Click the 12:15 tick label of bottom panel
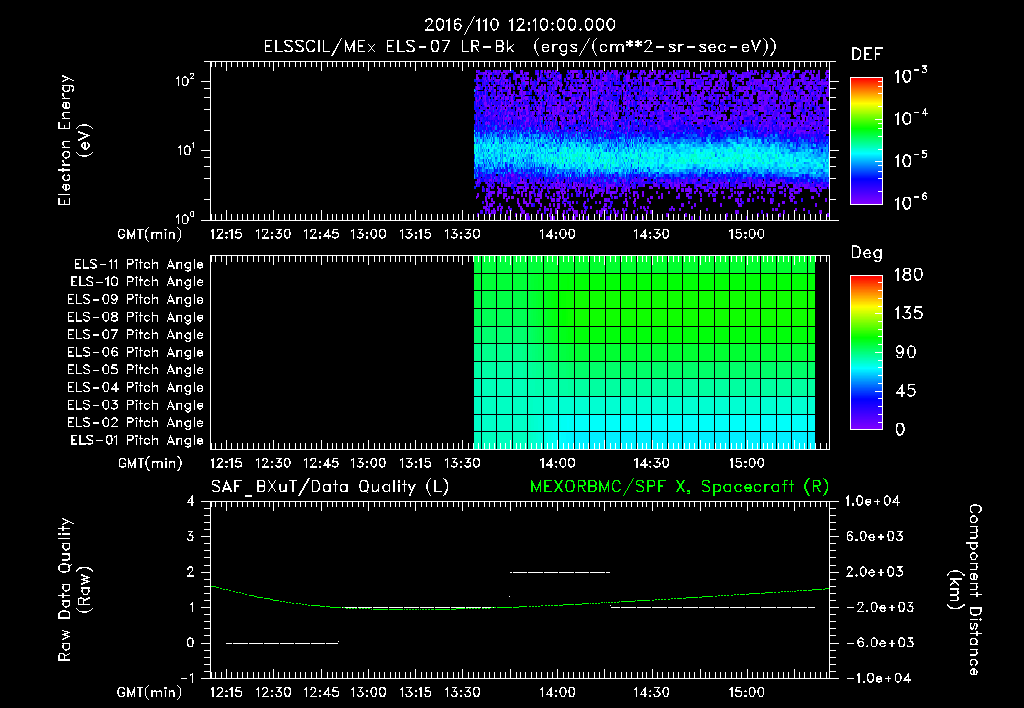This screenshot has height=708, width=1024. tap(226, 692)
